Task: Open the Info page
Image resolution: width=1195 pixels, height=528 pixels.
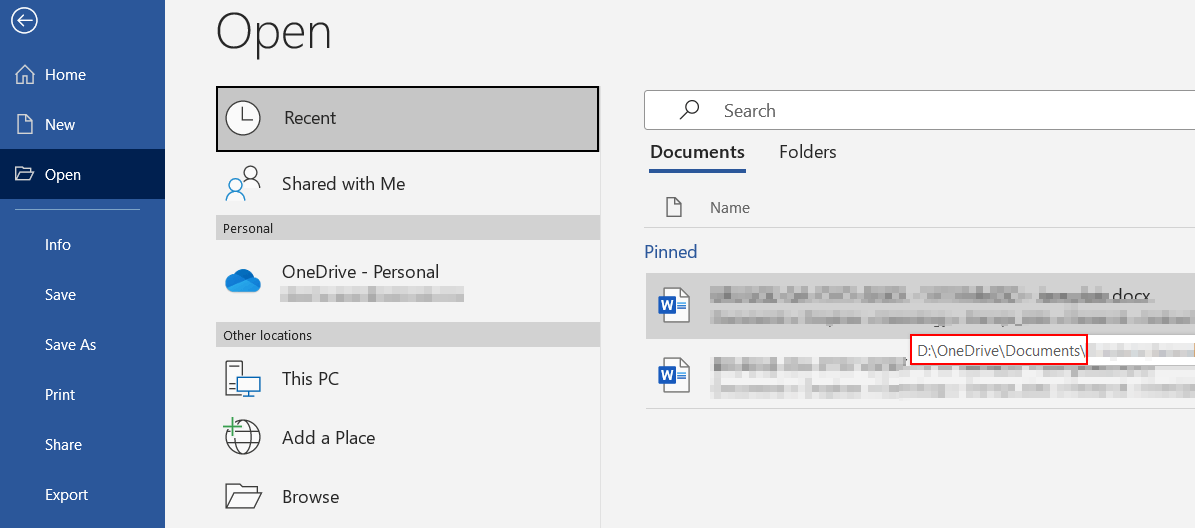Action: click(82, 245)
